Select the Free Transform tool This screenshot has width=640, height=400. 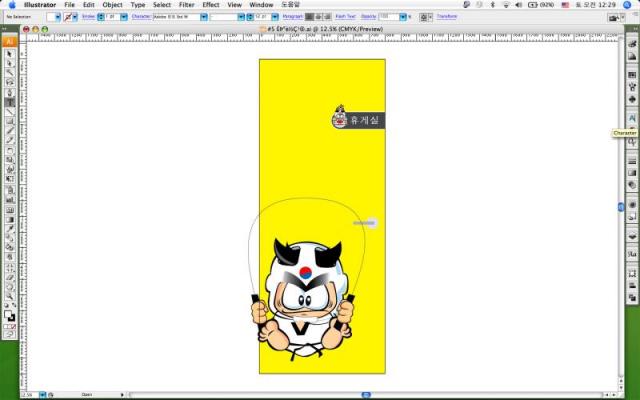coord(10,179)
